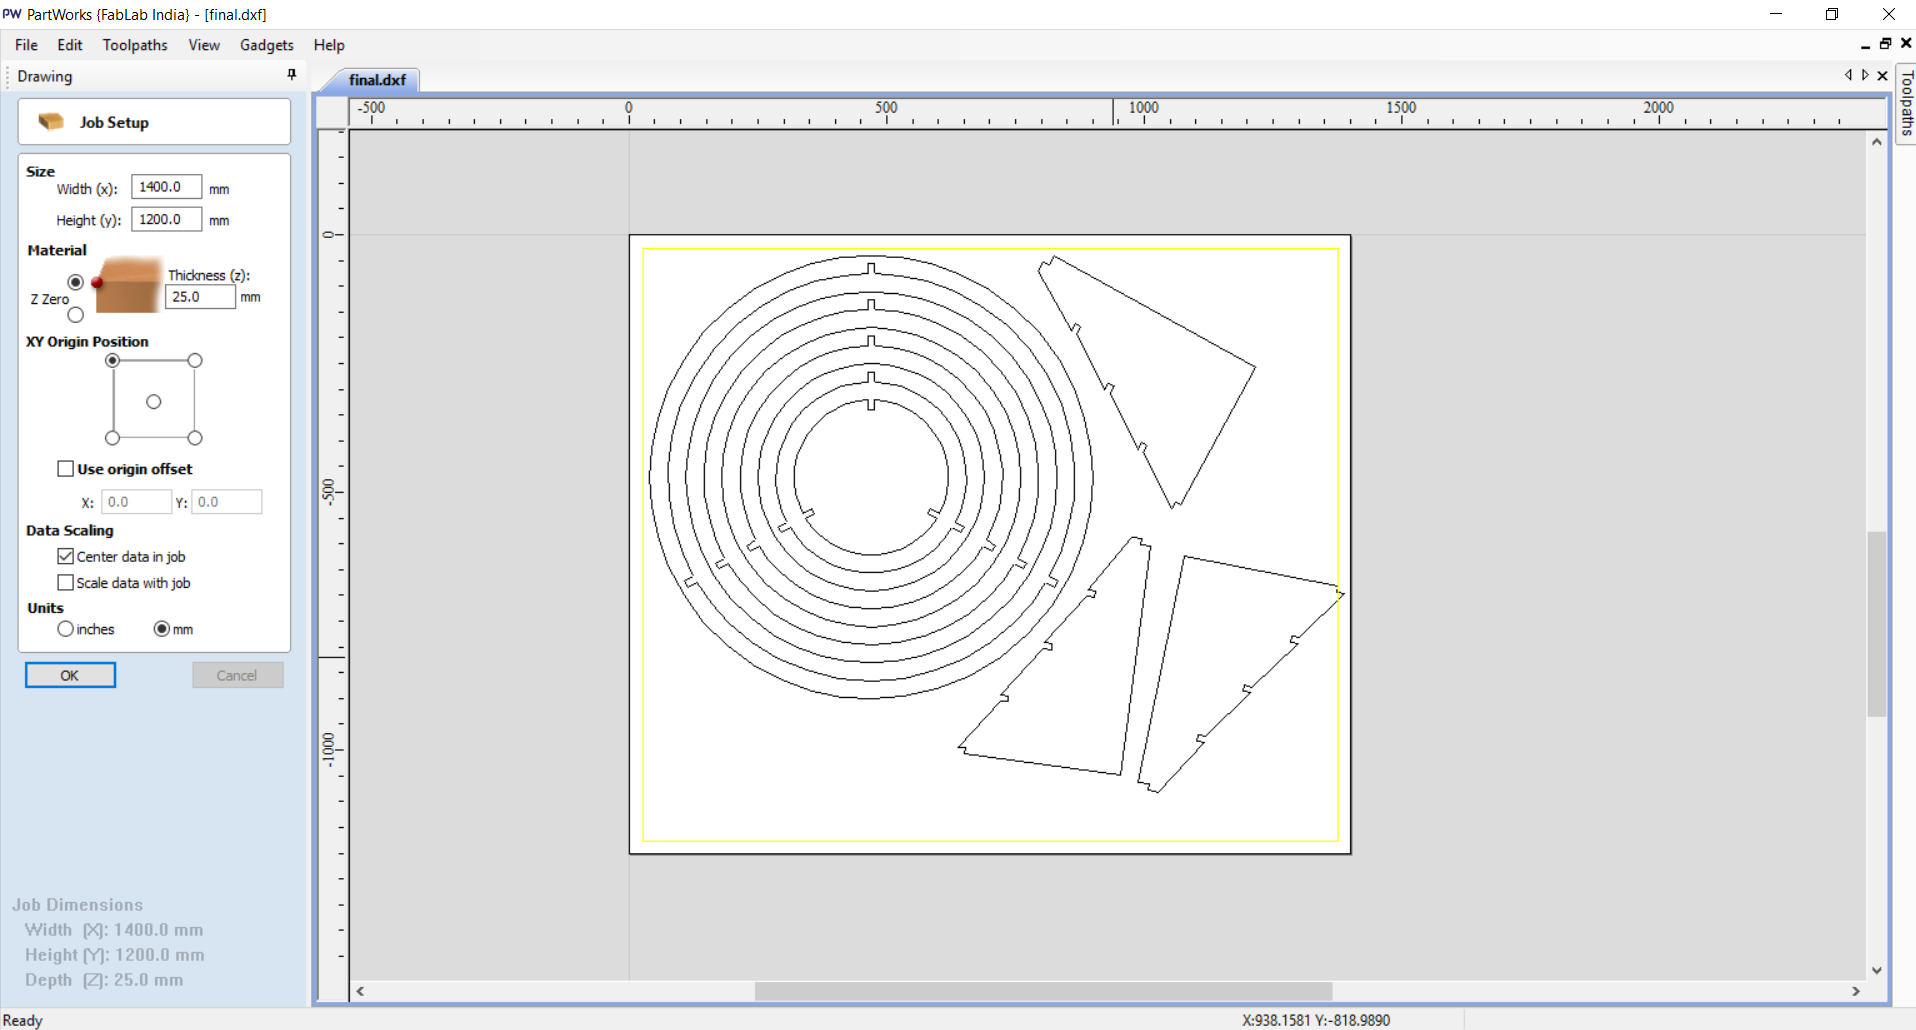Click the PartWorks application icon in title bar
Viewport: 1916px width, 1030px height.
tap(12, 14)
